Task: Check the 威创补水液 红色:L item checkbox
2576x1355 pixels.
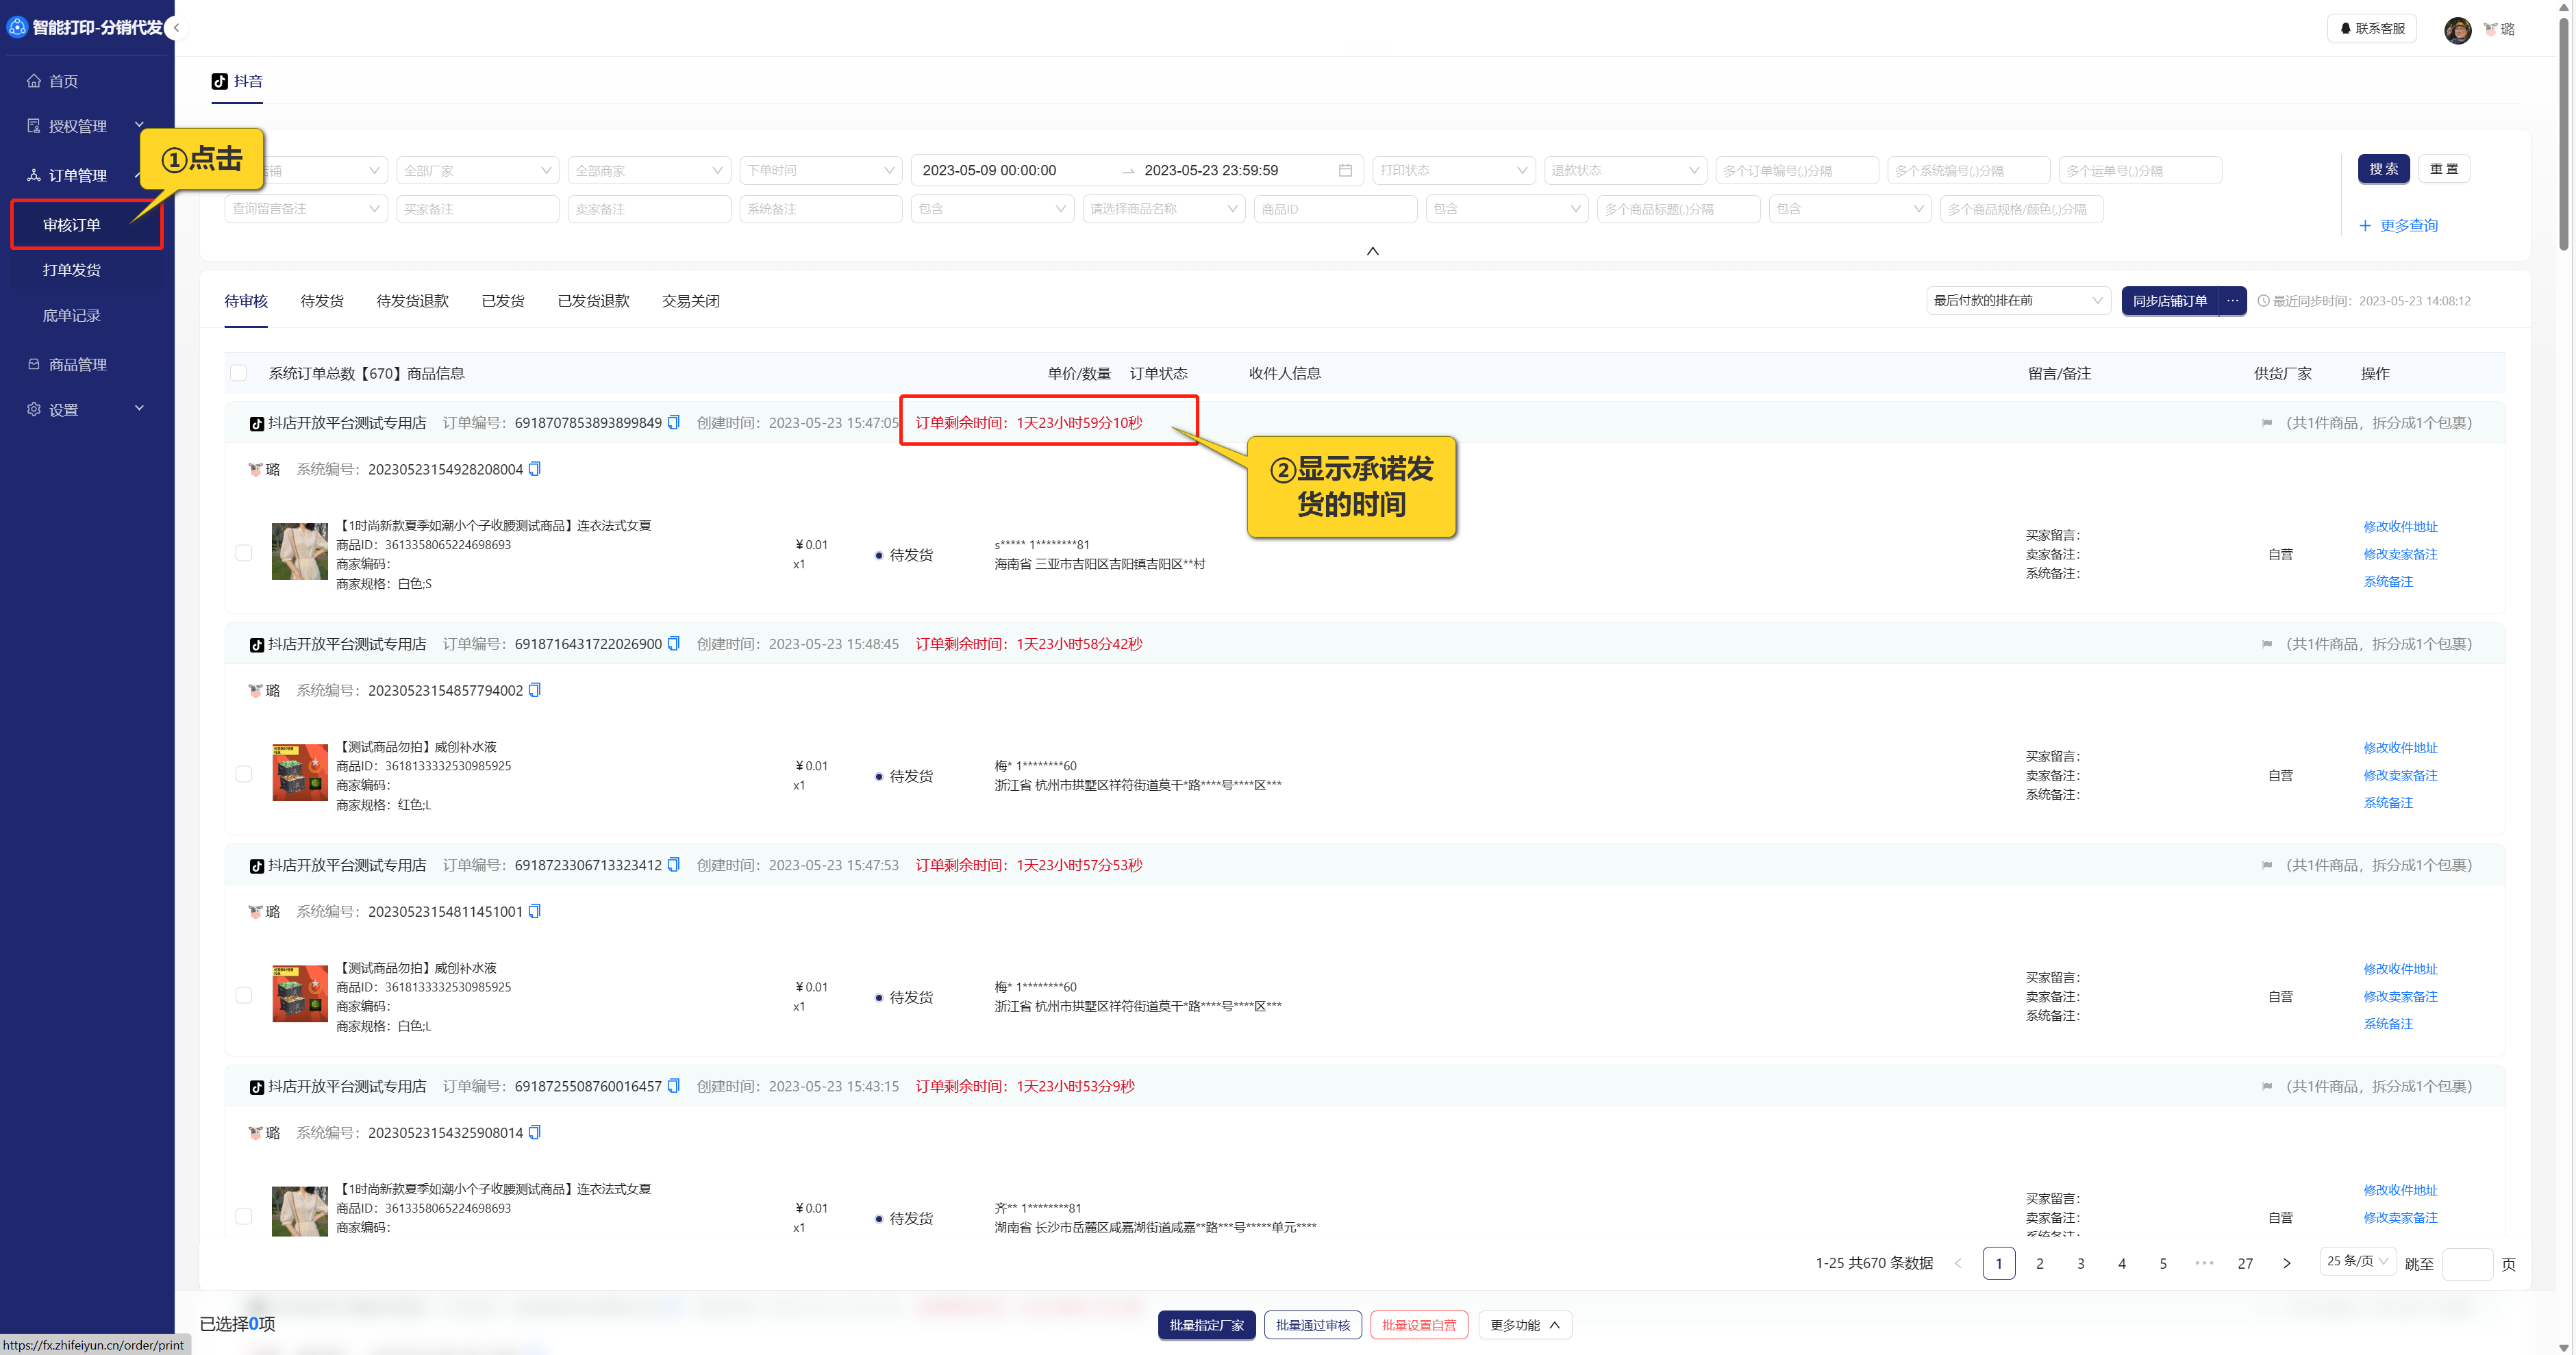Action: [x=244, y=774]
